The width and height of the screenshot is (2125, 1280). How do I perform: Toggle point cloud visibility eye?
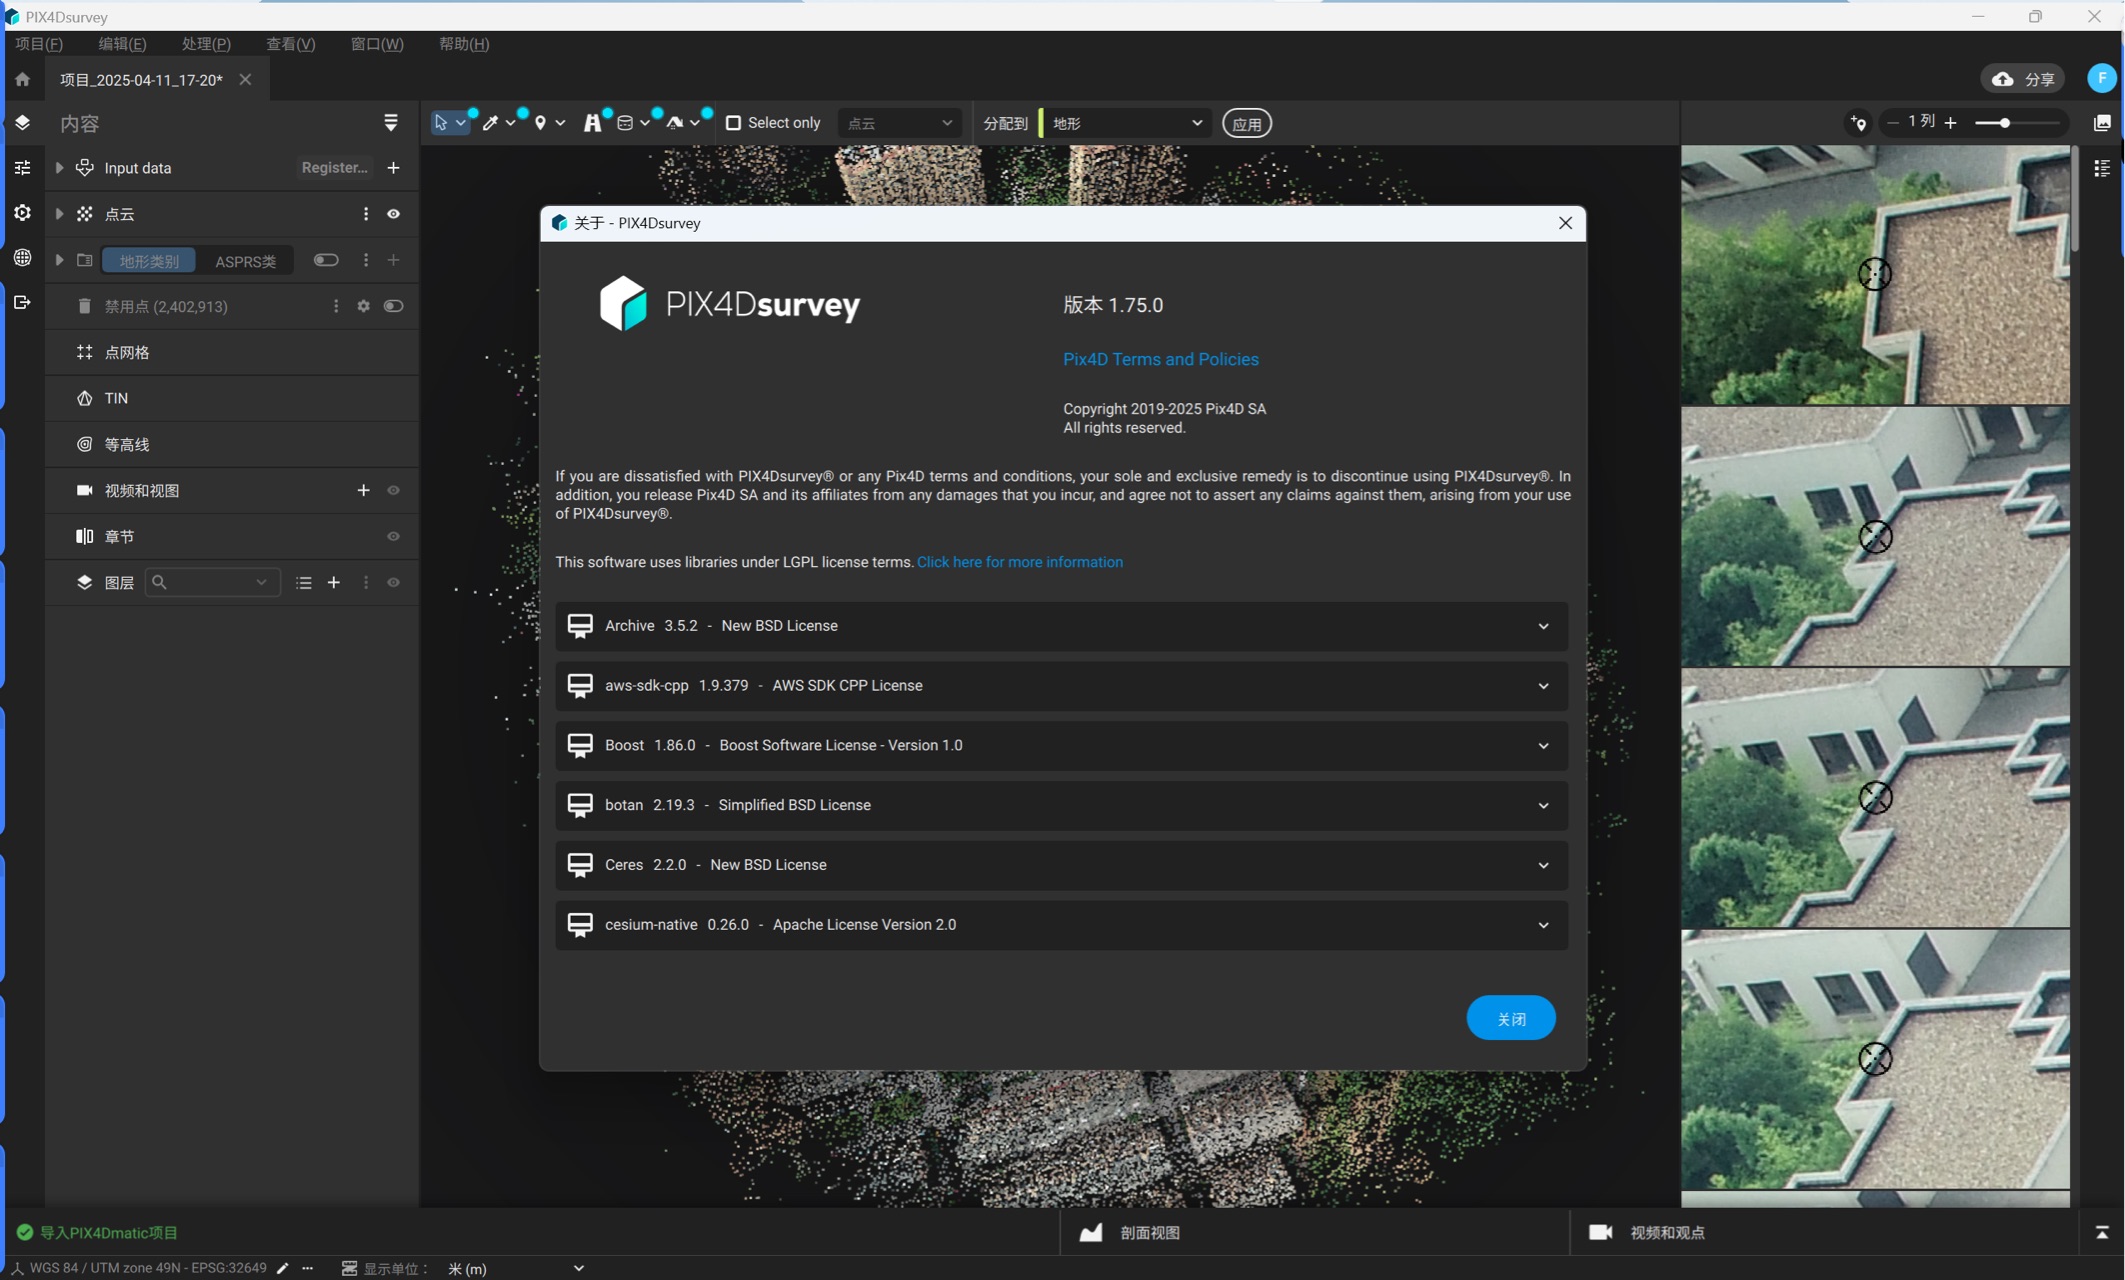(393, 214)
